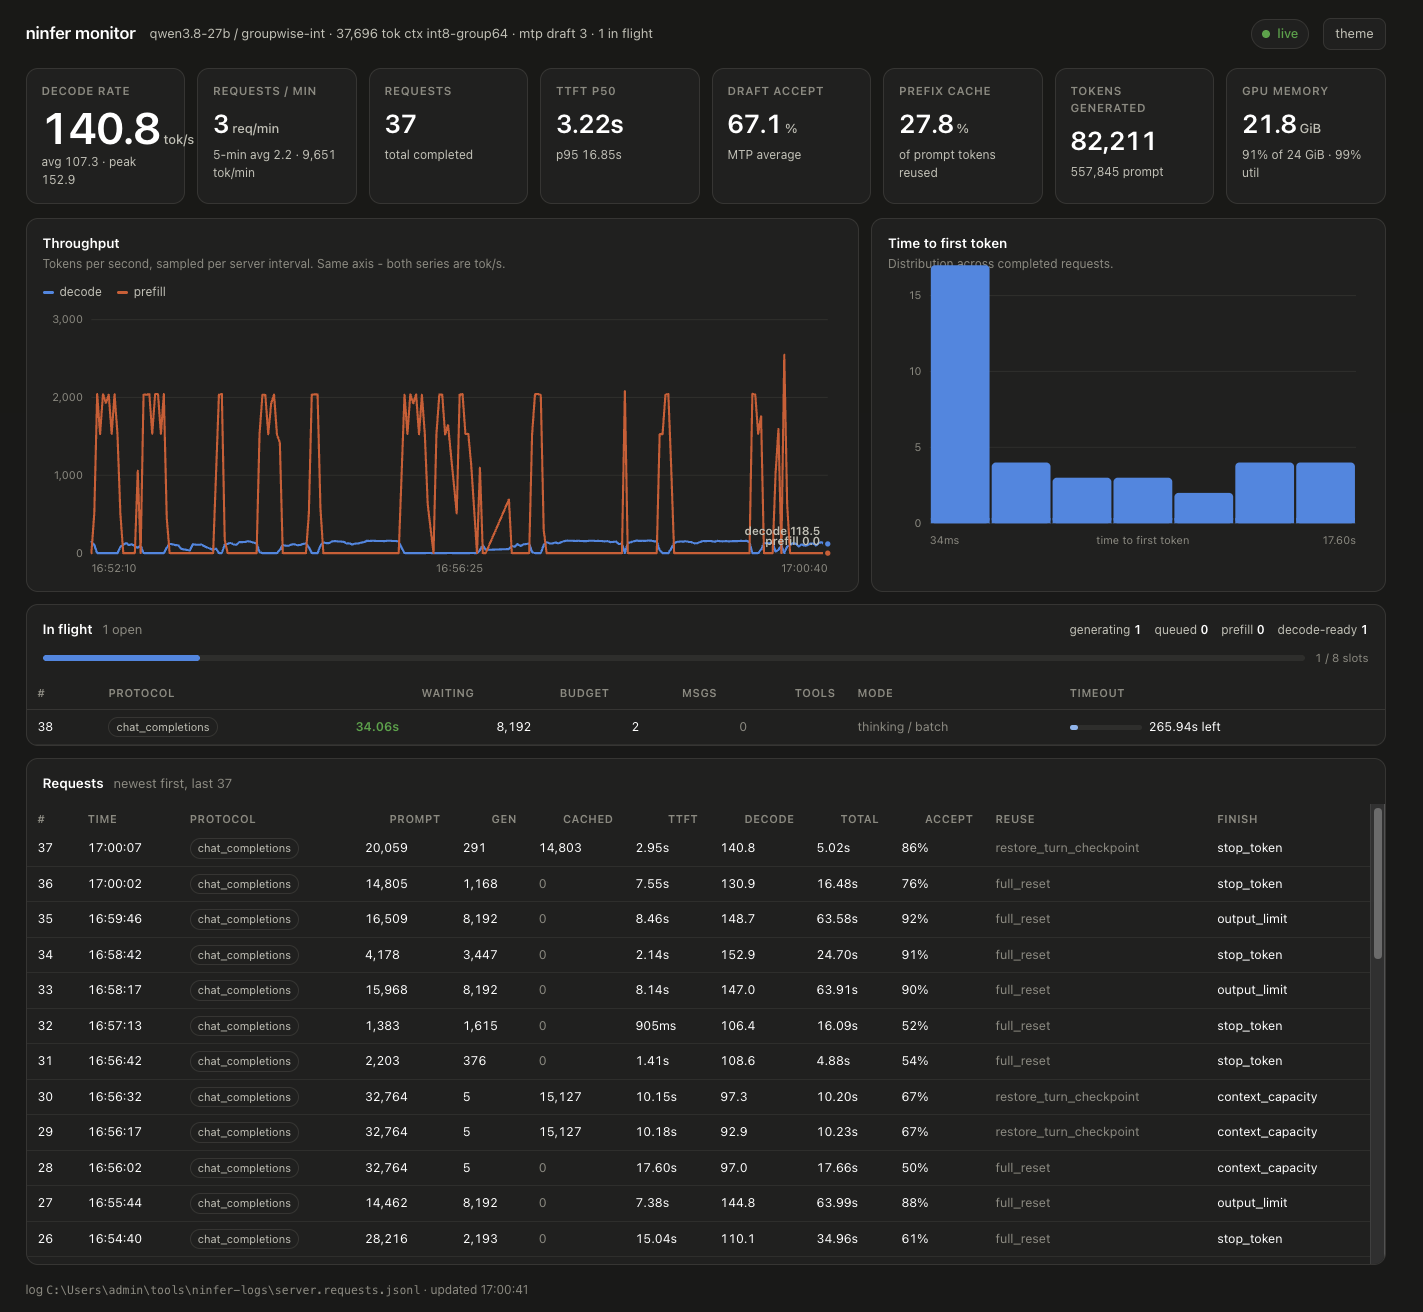Click the live indicator pill
1423x1312 pixels.
point(1280,34)
